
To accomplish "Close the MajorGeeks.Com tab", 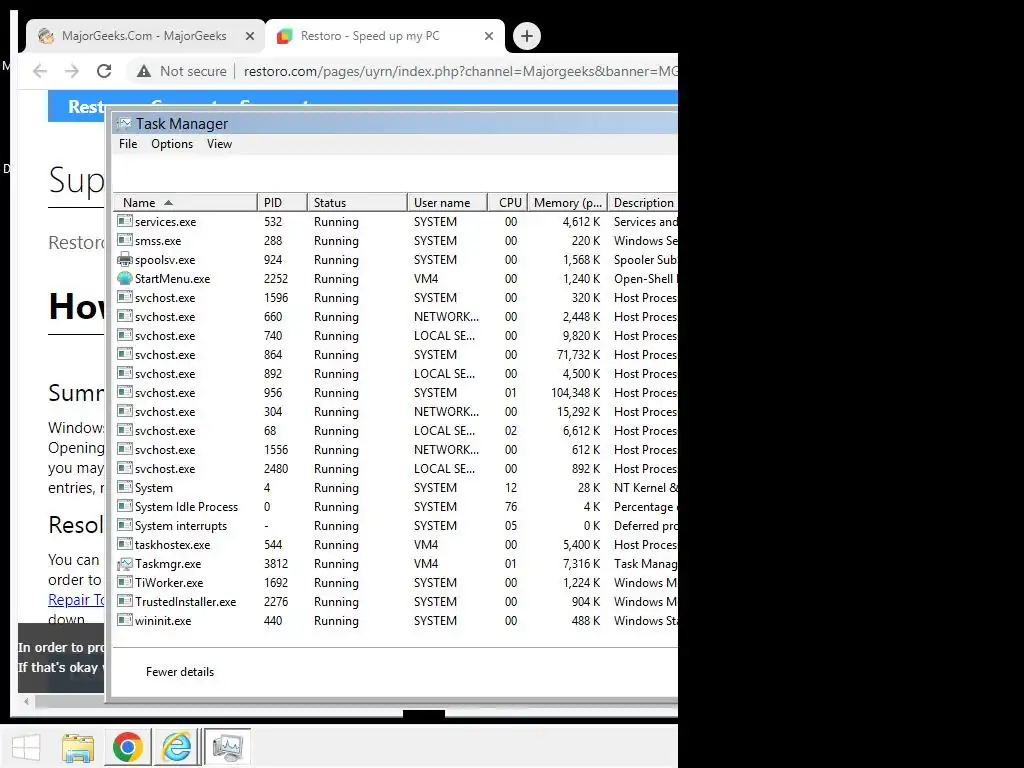I will (249, 36).
